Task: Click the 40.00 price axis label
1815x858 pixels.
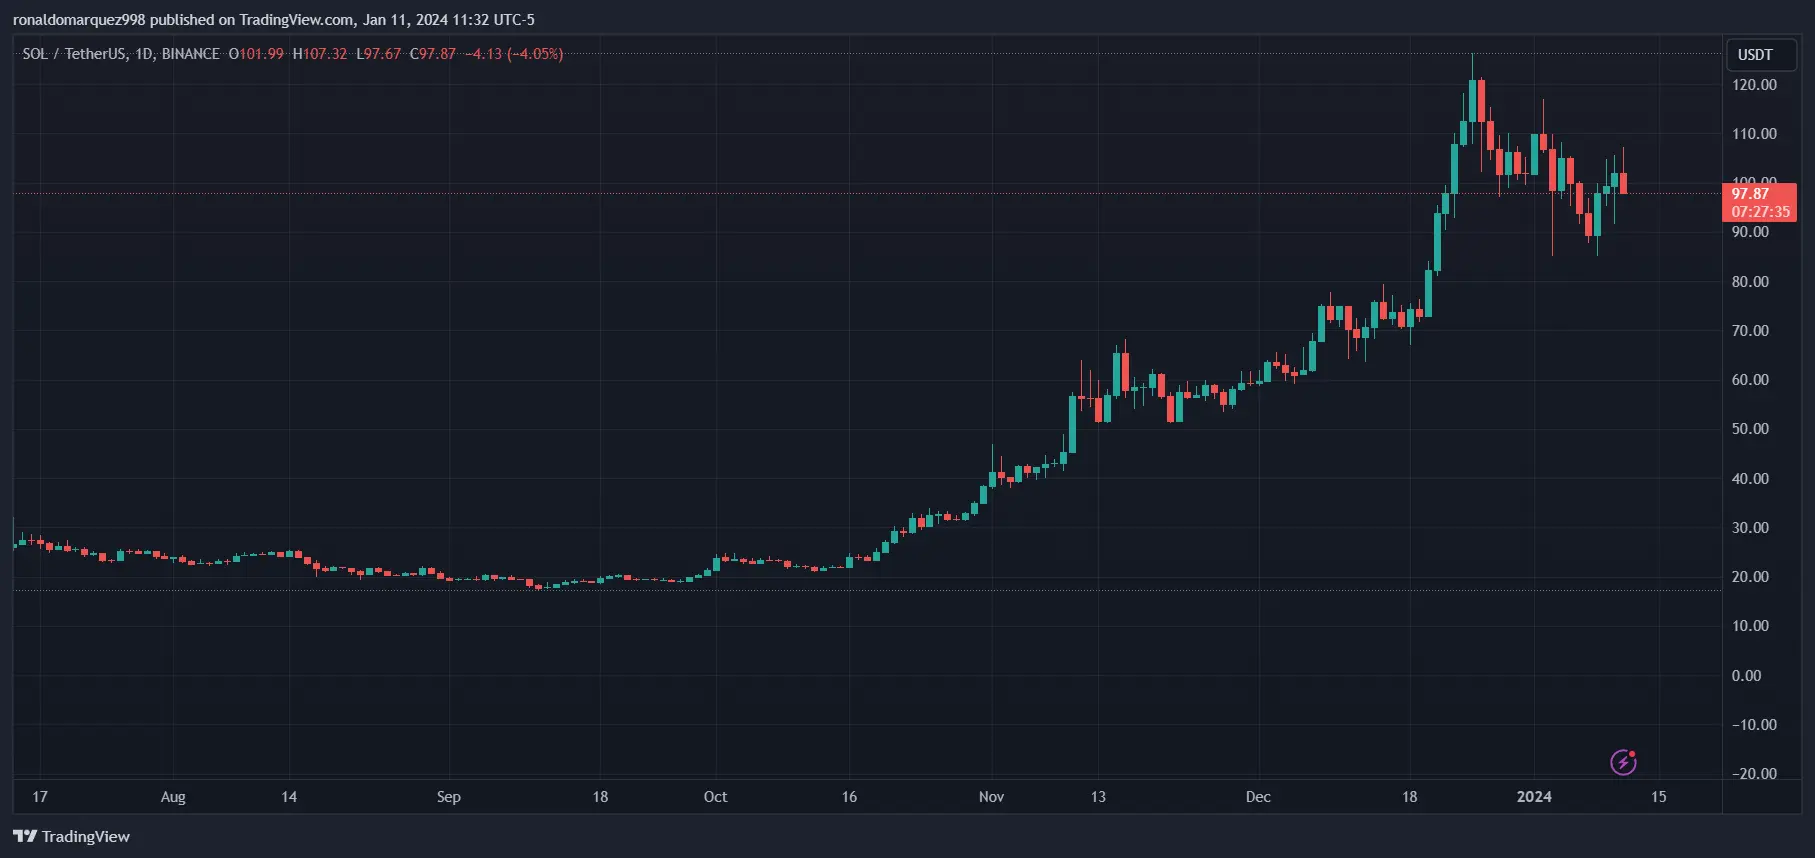Action: click(x=1750, y=479)
